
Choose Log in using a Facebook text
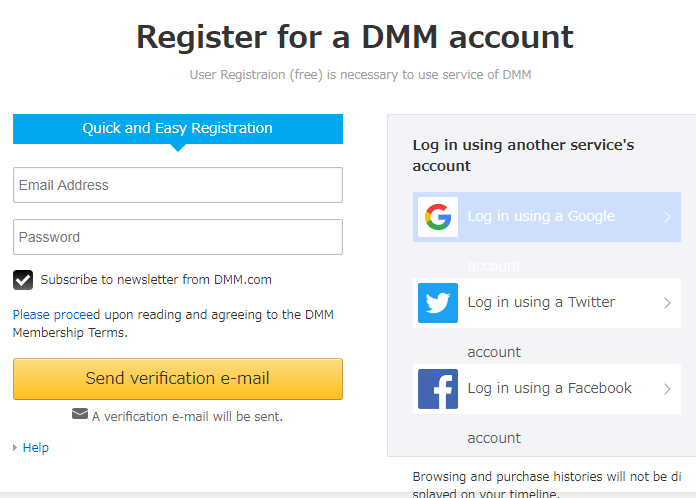tap(549, 389)
